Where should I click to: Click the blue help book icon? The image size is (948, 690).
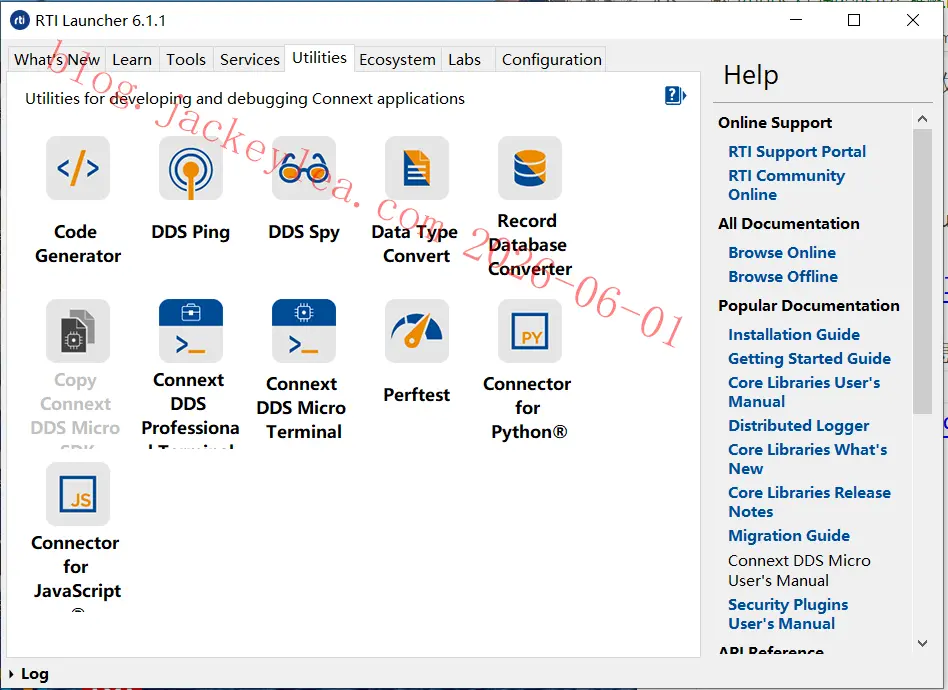(x=675, y=95)
